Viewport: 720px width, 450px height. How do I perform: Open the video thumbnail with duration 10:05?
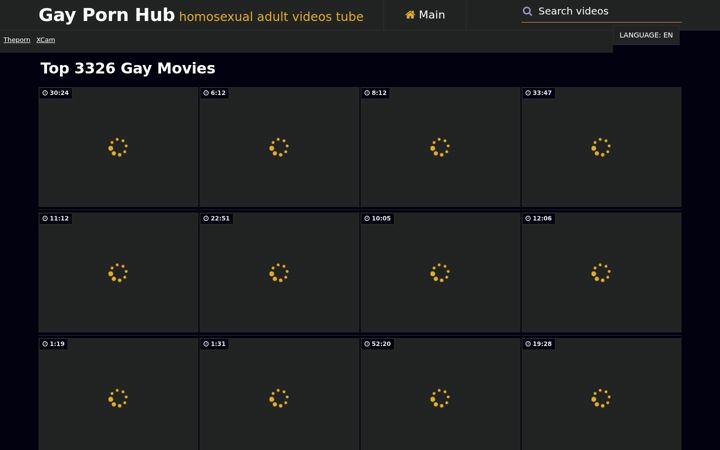[x=440, y=272]
